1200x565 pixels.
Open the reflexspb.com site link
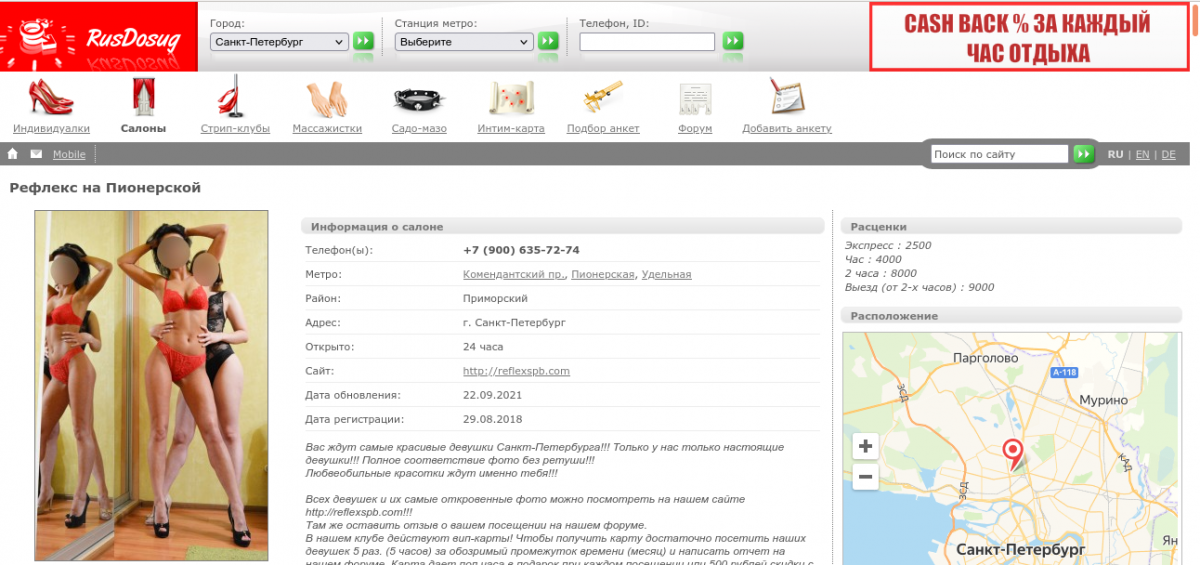coord(516,371)
